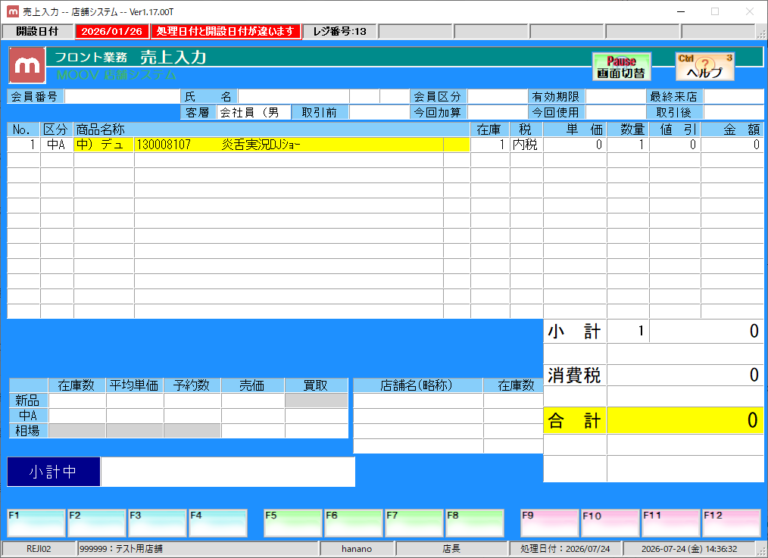Click the 合計 yellow total field
Screen dimensions: 768x558
(x=685, y=420)
